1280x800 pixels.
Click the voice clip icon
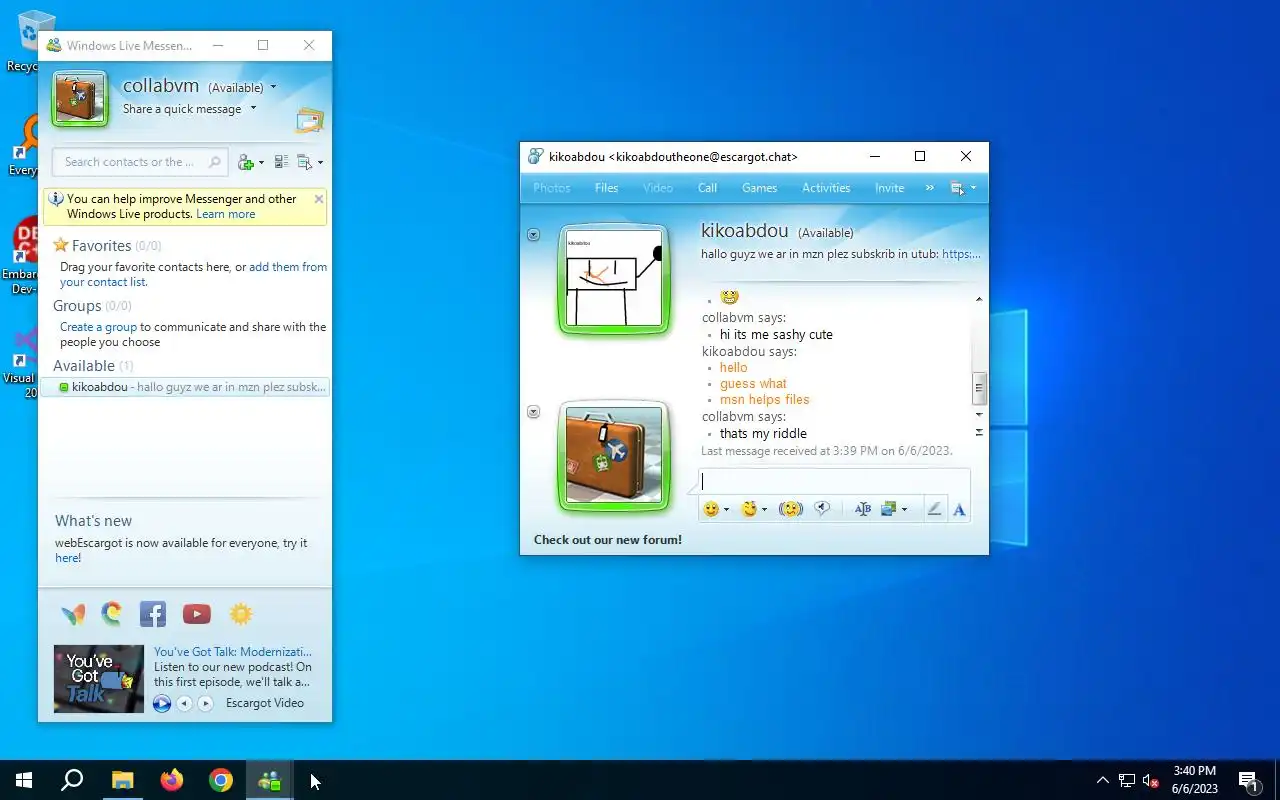pos(822,509)
